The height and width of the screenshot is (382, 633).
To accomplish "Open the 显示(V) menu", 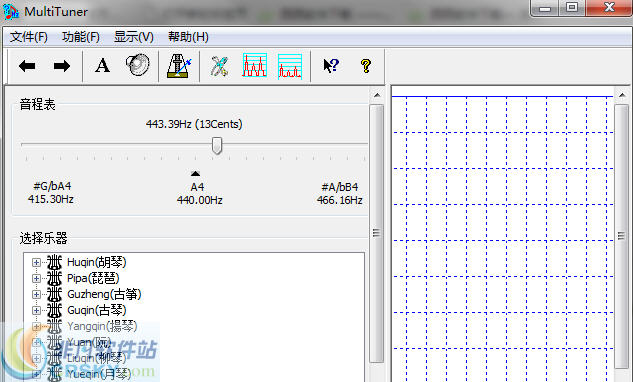I will tap(134, 37).
